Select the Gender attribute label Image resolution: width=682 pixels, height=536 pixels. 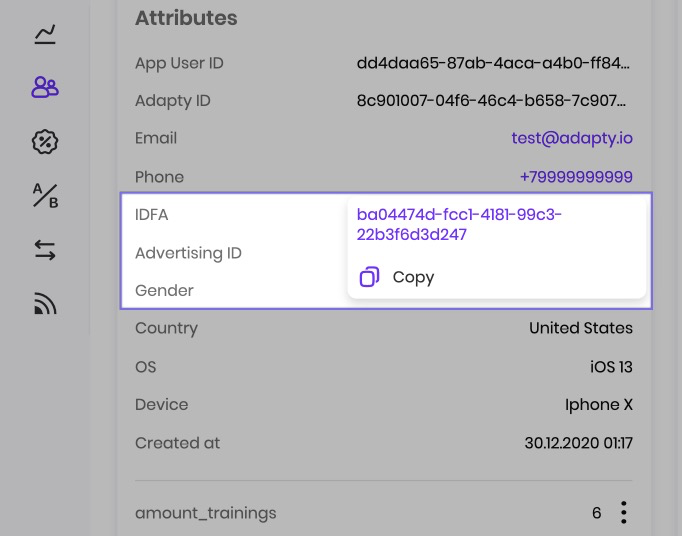point(164,291)
